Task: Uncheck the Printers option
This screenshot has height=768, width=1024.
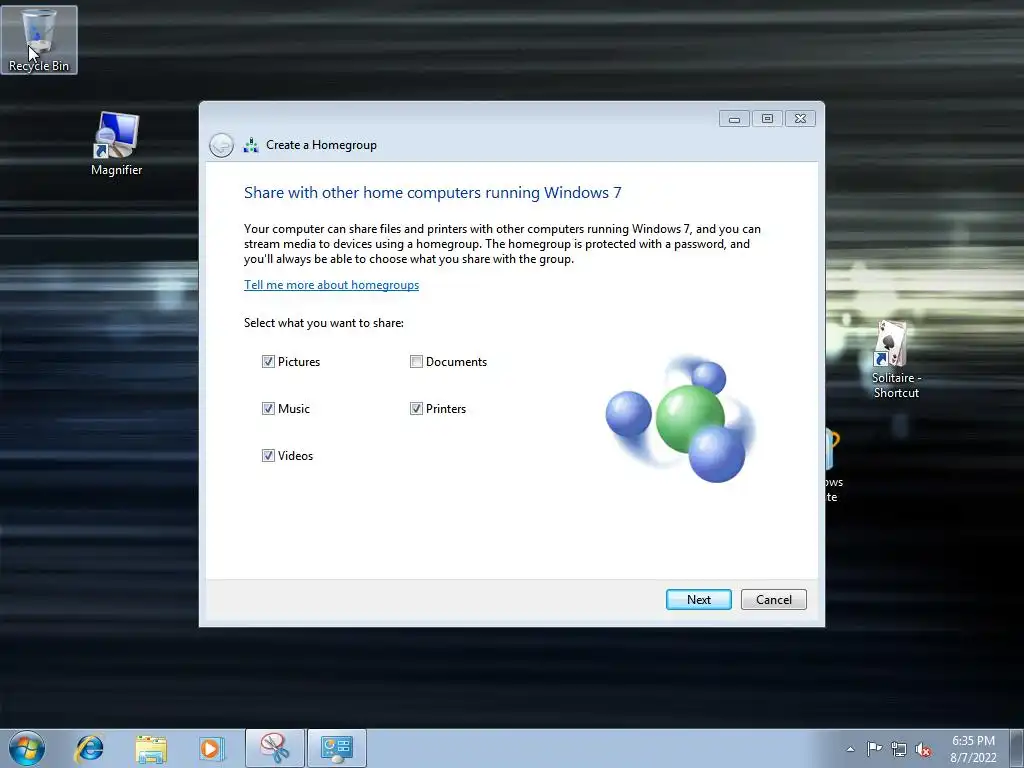Action: 416,409
